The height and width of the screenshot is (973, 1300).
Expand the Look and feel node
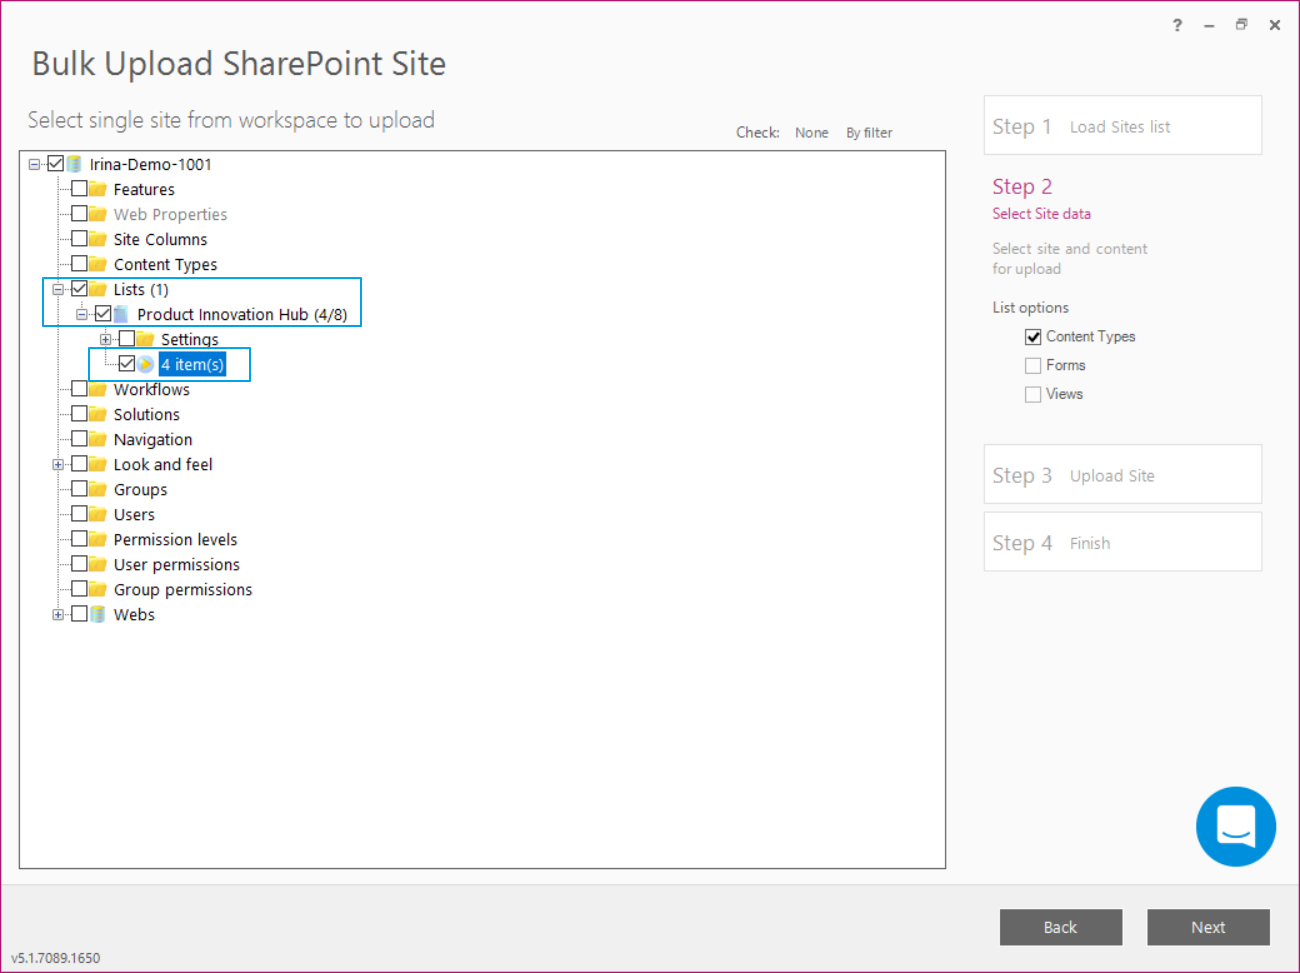(x=58, y=463)
